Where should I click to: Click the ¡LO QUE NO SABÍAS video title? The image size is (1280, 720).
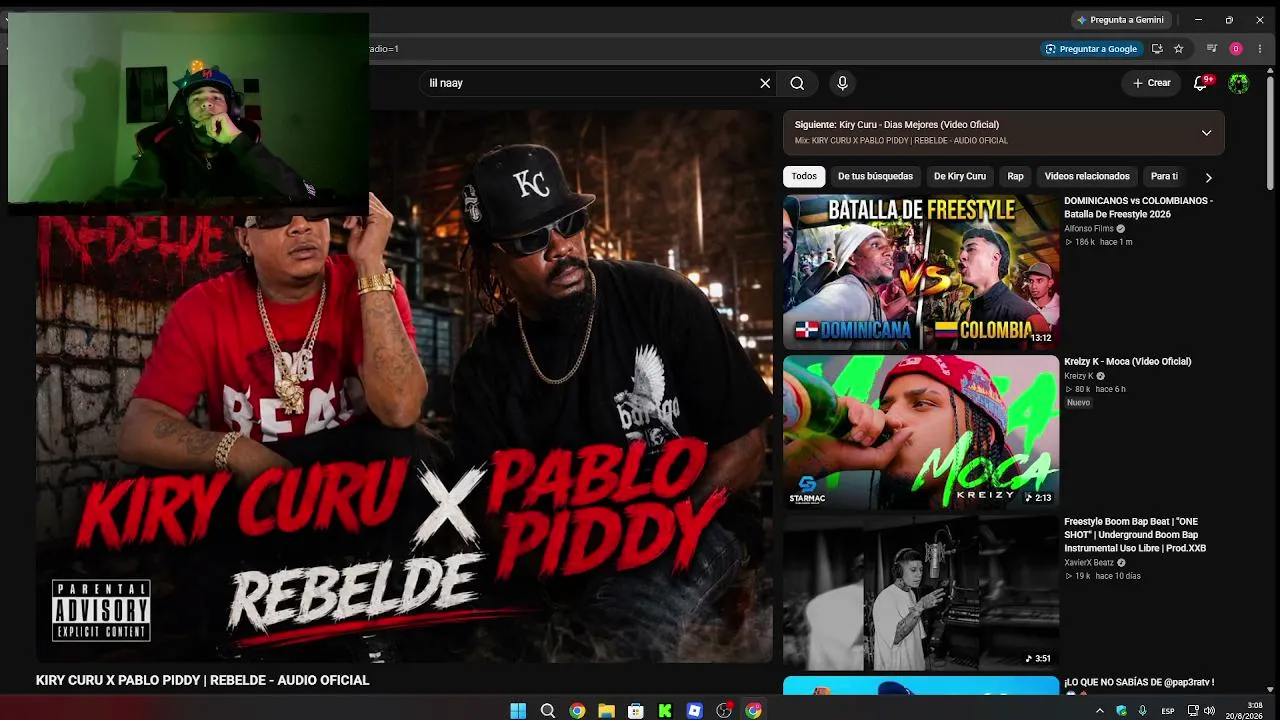pos(1139,682)
